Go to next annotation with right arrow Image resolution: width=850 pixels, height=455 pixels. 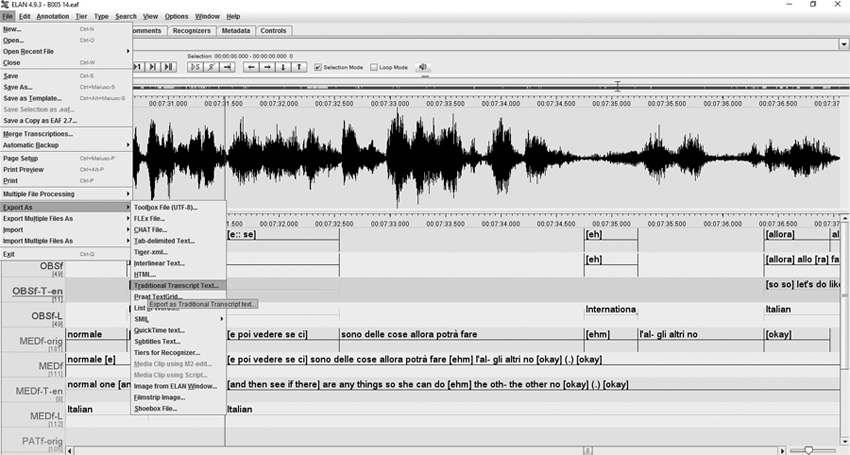point(267,67)
